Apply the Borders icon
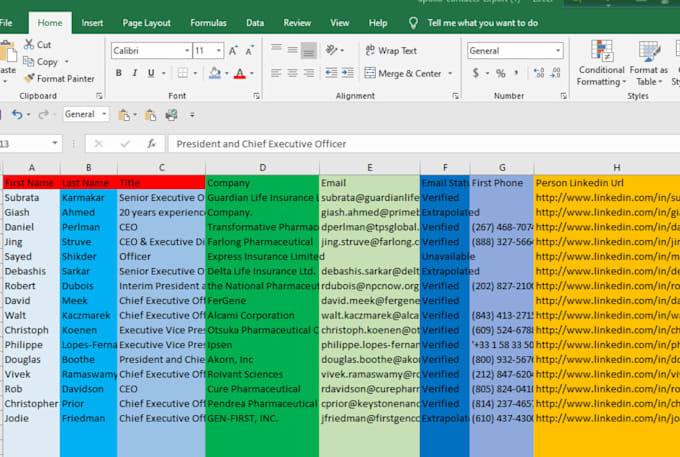Viewport: 680px width, 457px height. click(183, 73)
